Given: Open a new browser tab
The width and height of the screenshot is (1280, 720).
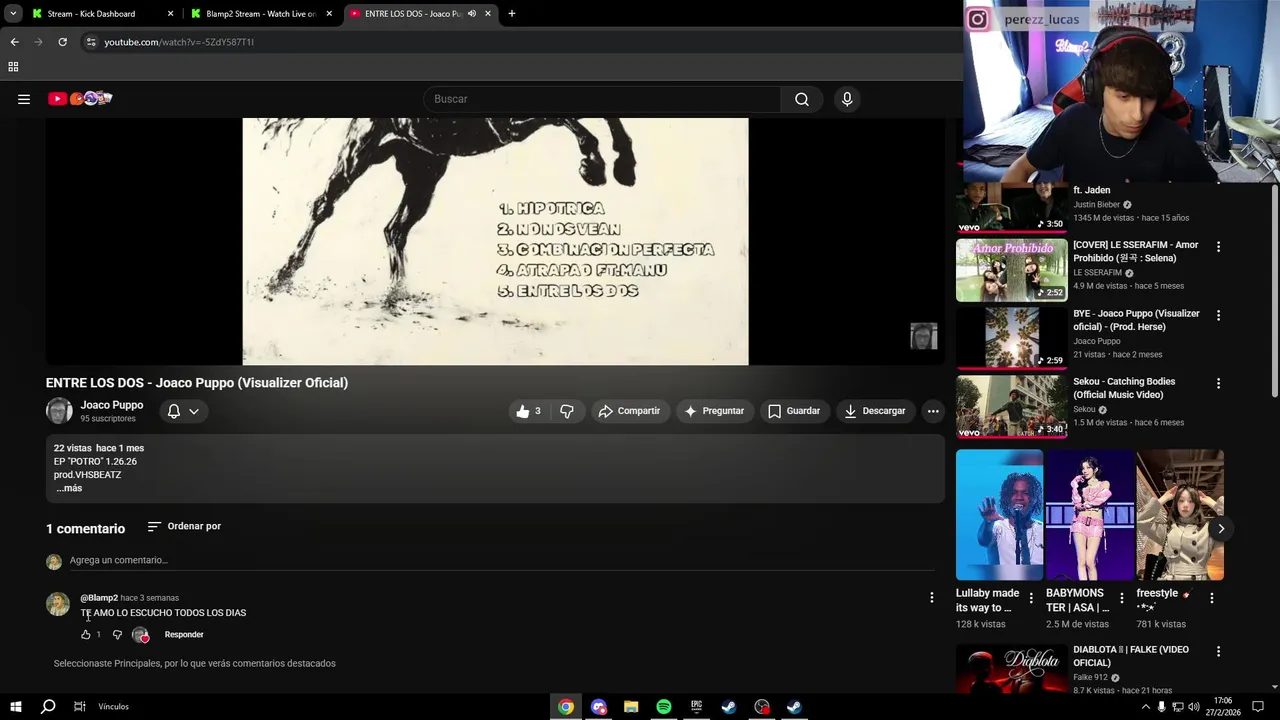Looking at the screenshot, I should point(512,14).
